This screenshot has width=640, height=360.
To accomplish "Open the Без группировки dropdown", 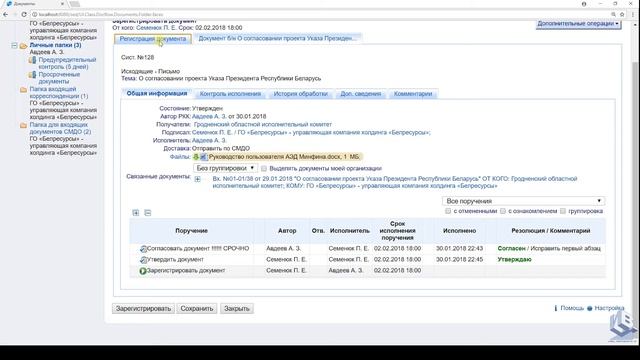I will coord(225,168).
